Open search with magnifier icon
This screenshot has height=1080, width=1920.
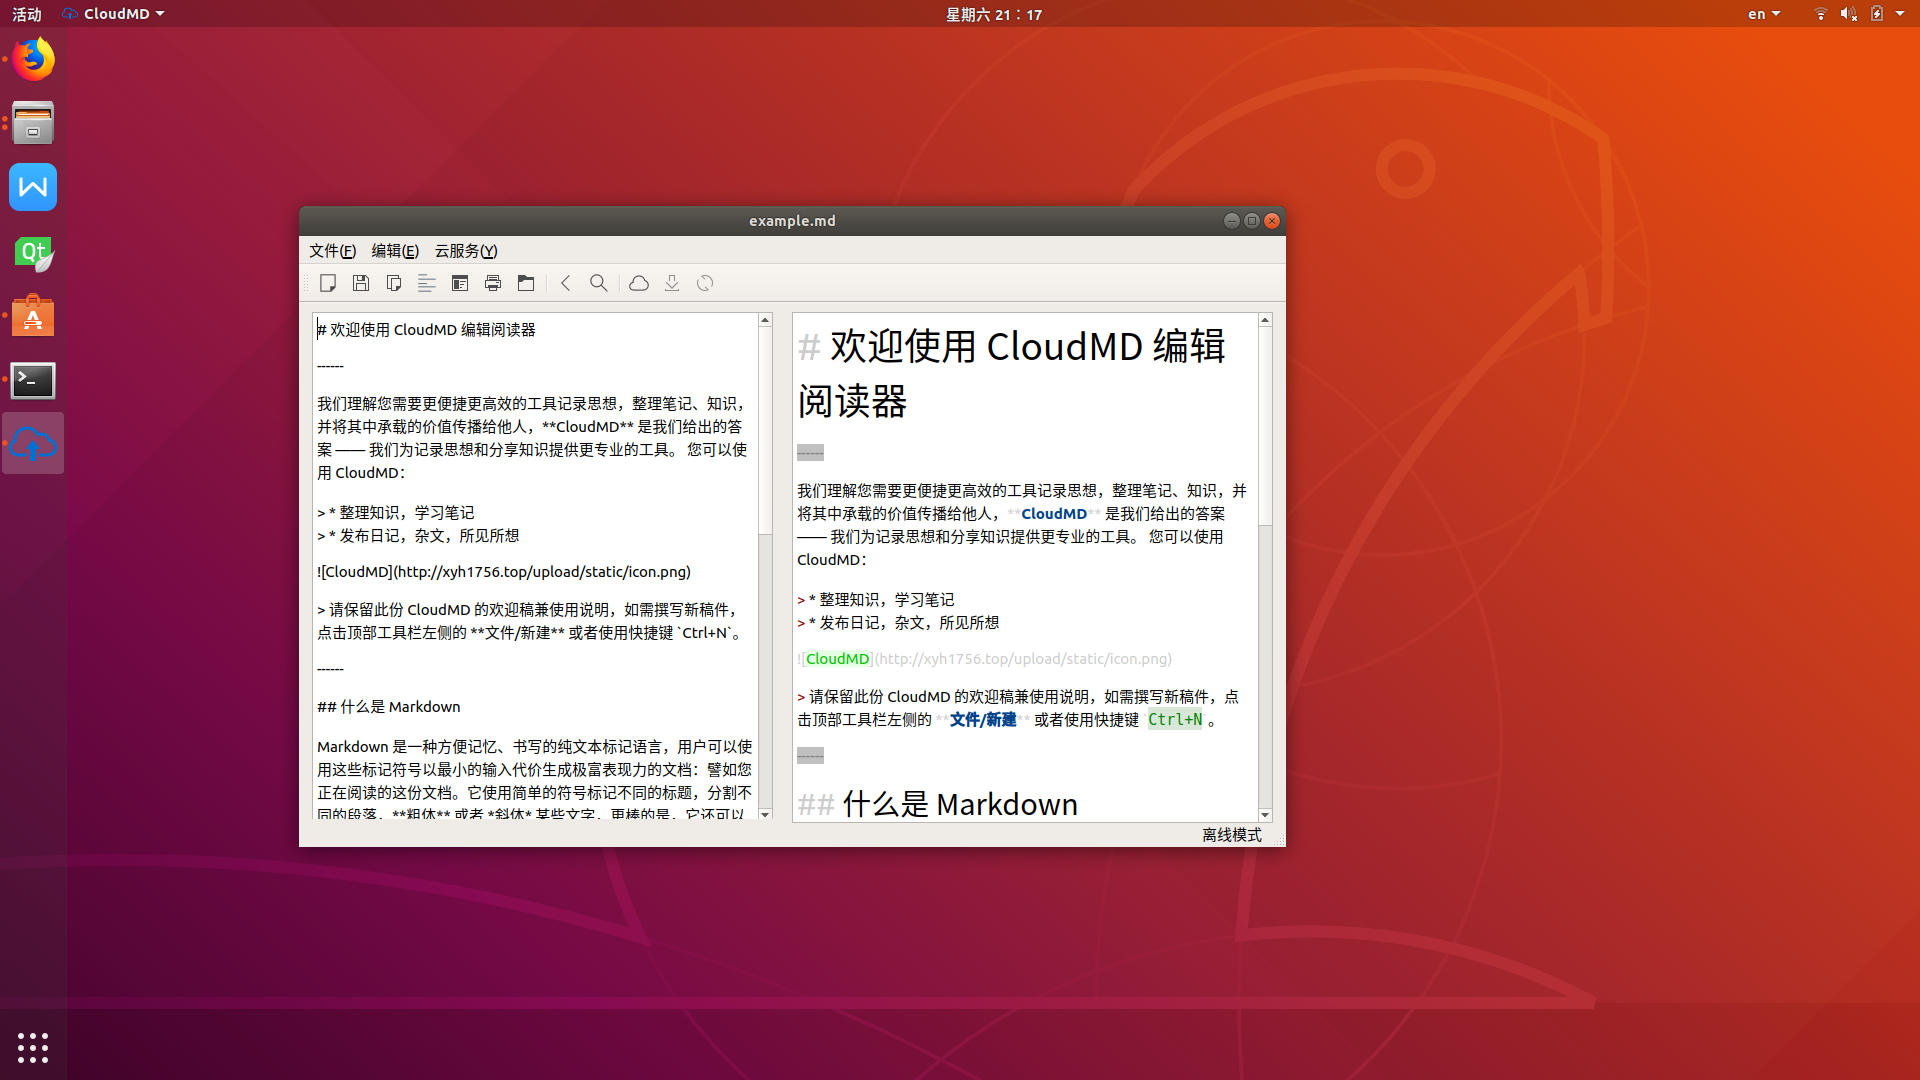pos(599,283)
